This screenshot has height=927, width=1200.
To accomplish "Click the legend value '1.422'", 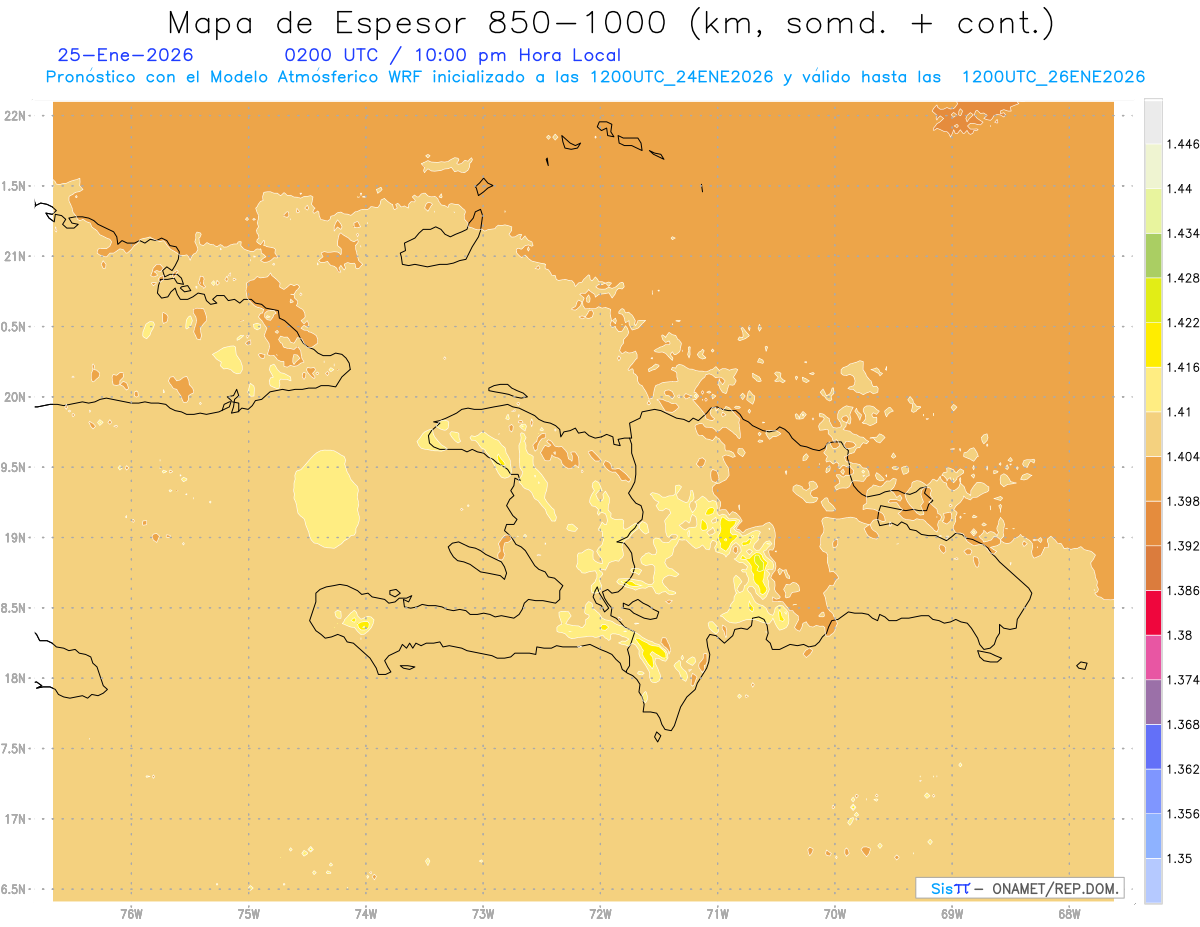I will click(1183, 322).
